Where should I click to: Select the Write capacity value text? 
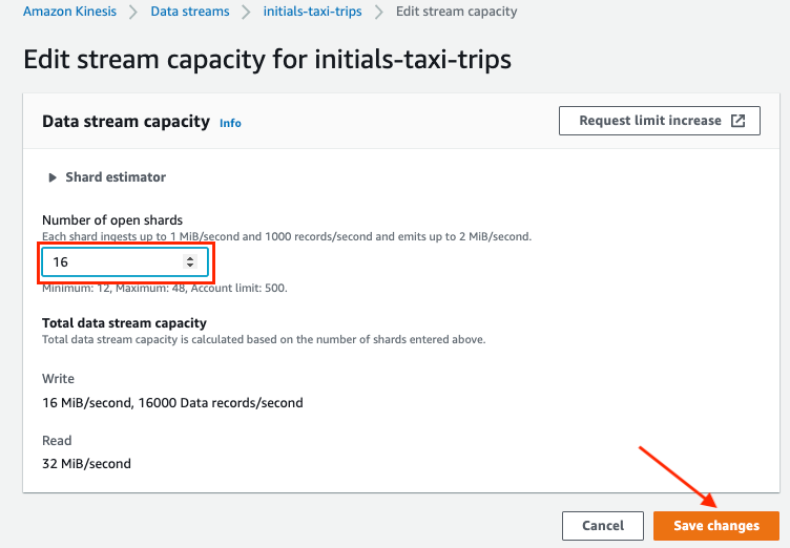[173, 403]
